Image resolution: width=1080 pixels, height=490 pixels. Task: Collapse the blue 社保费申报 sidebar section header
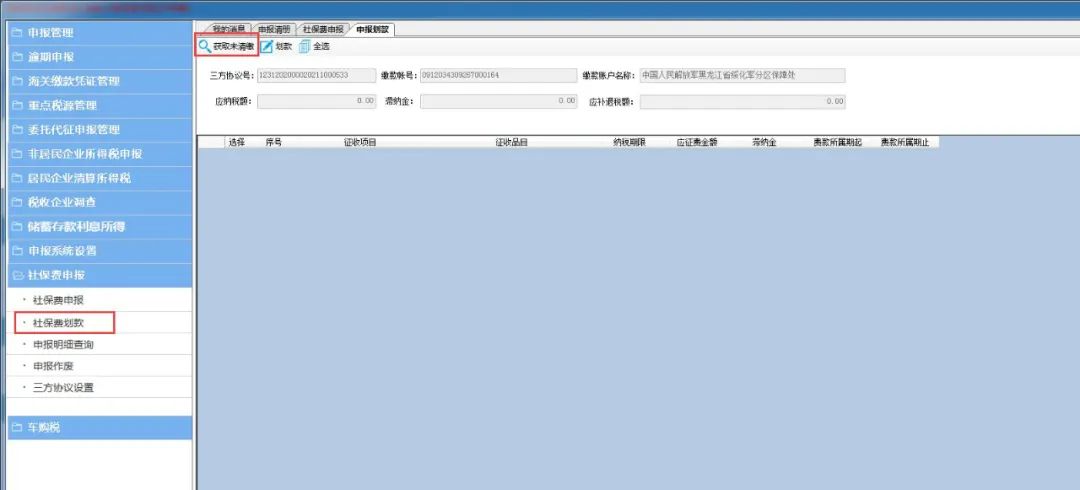click(101, 275)
